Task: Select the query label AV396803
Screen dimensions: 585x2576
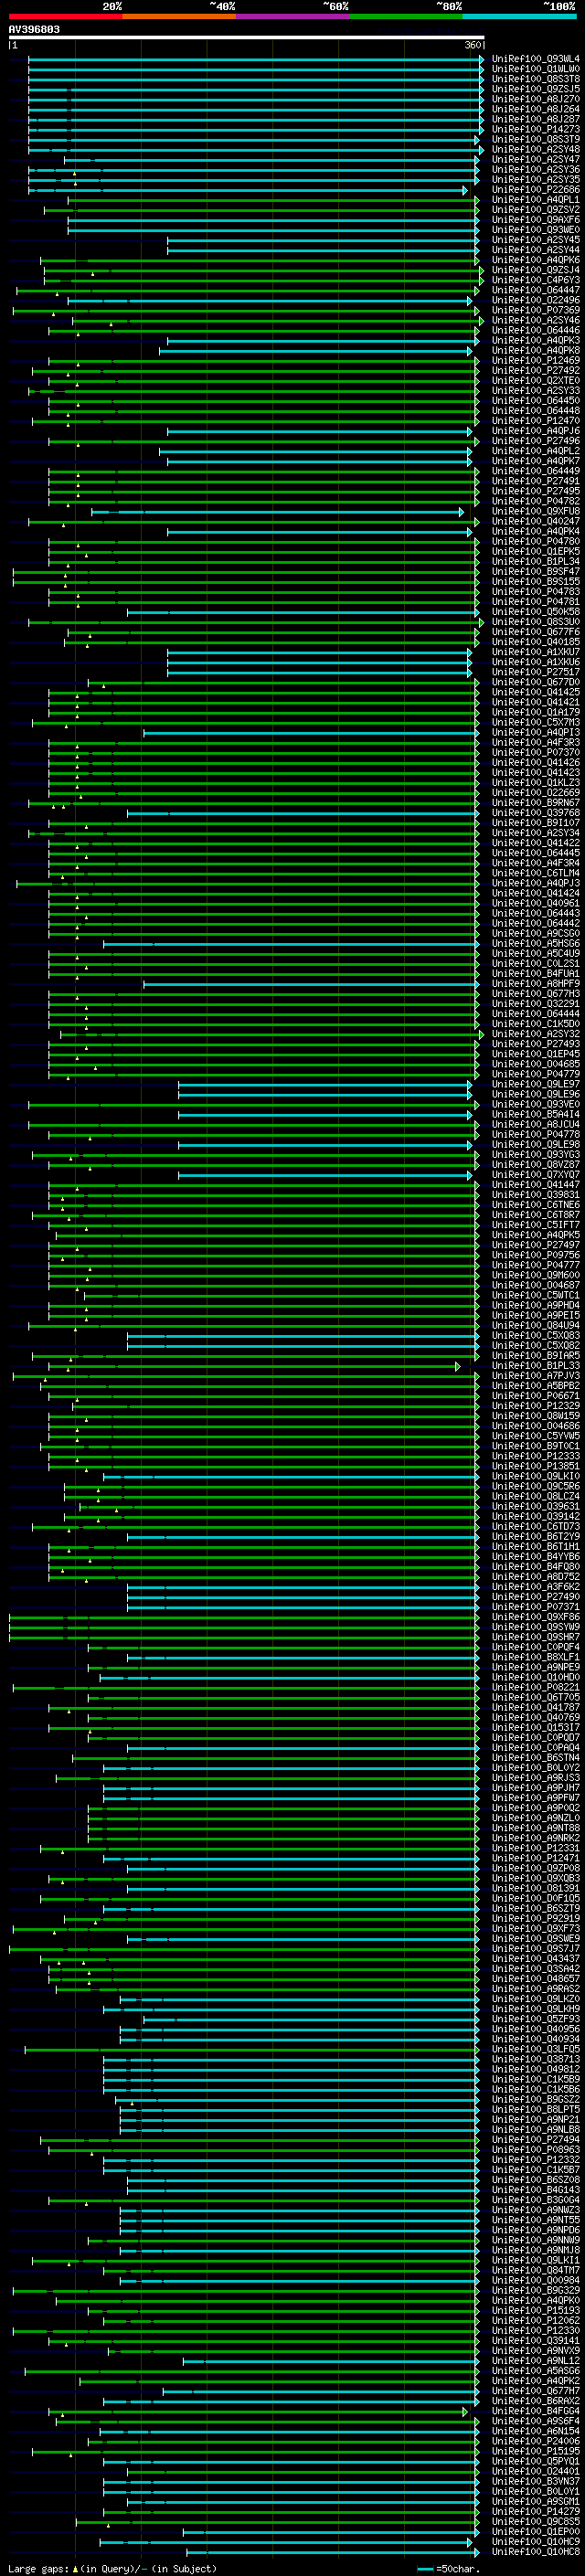Action: [34, 29]
